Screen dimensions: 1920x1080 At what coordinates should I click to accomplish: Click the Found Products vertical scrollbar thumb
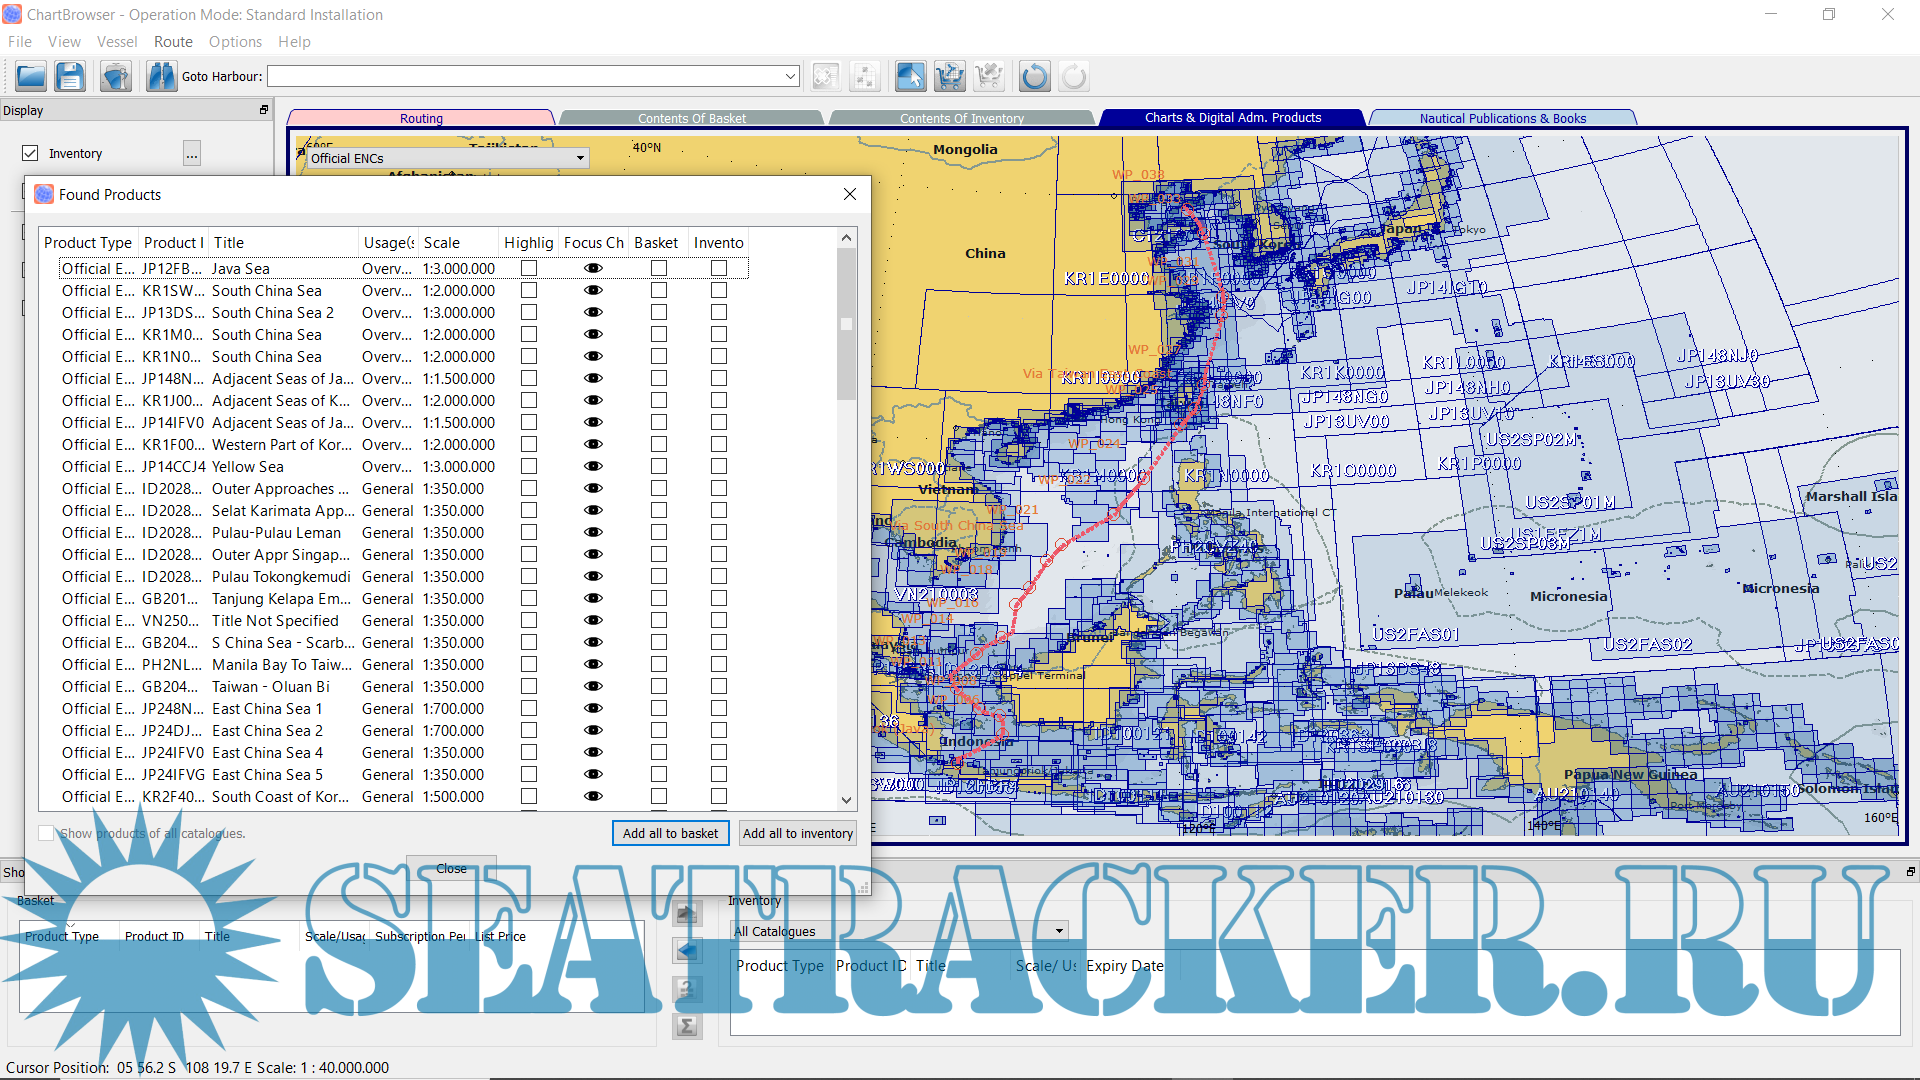tap(846, 325)
